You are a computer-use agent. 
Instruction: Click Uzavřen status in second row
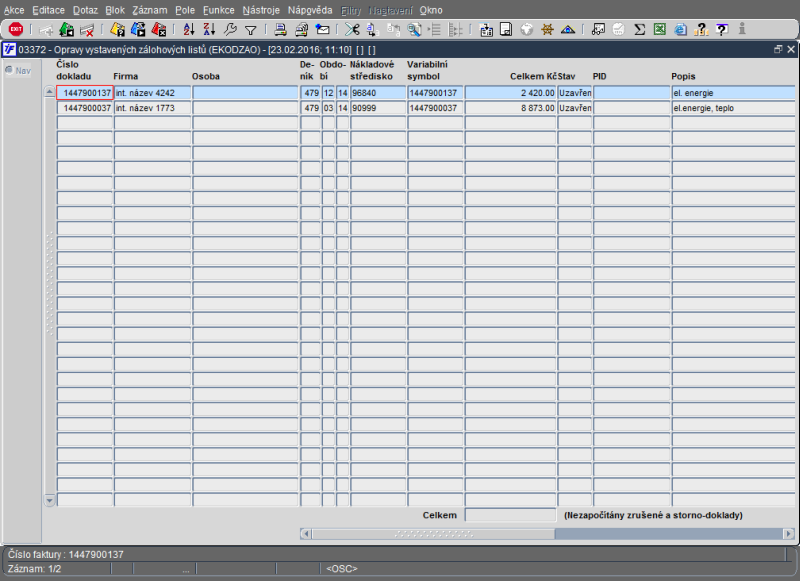(574, 108)
